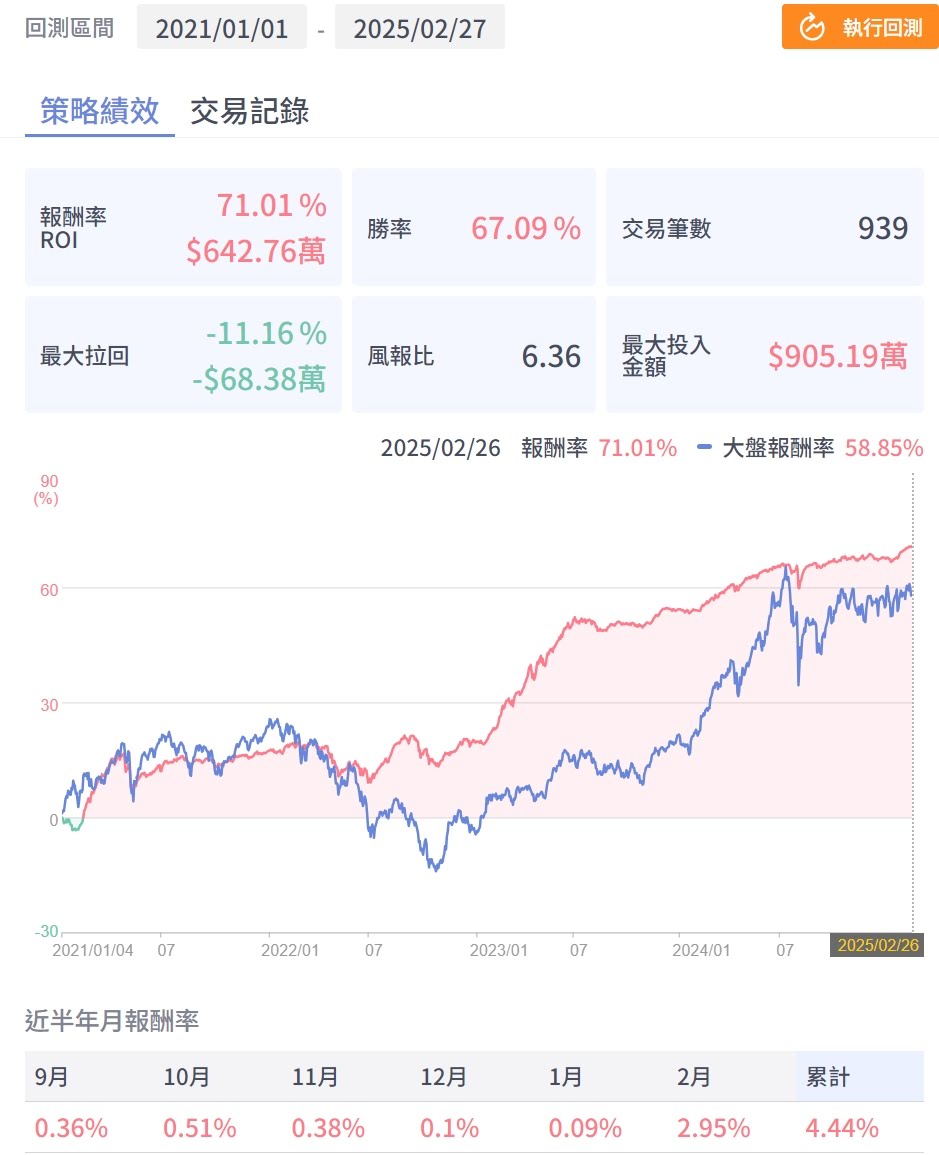Click the 最大拉回 stat card
This screenshot has width=939, height=1155.
[x=183, y=355]
